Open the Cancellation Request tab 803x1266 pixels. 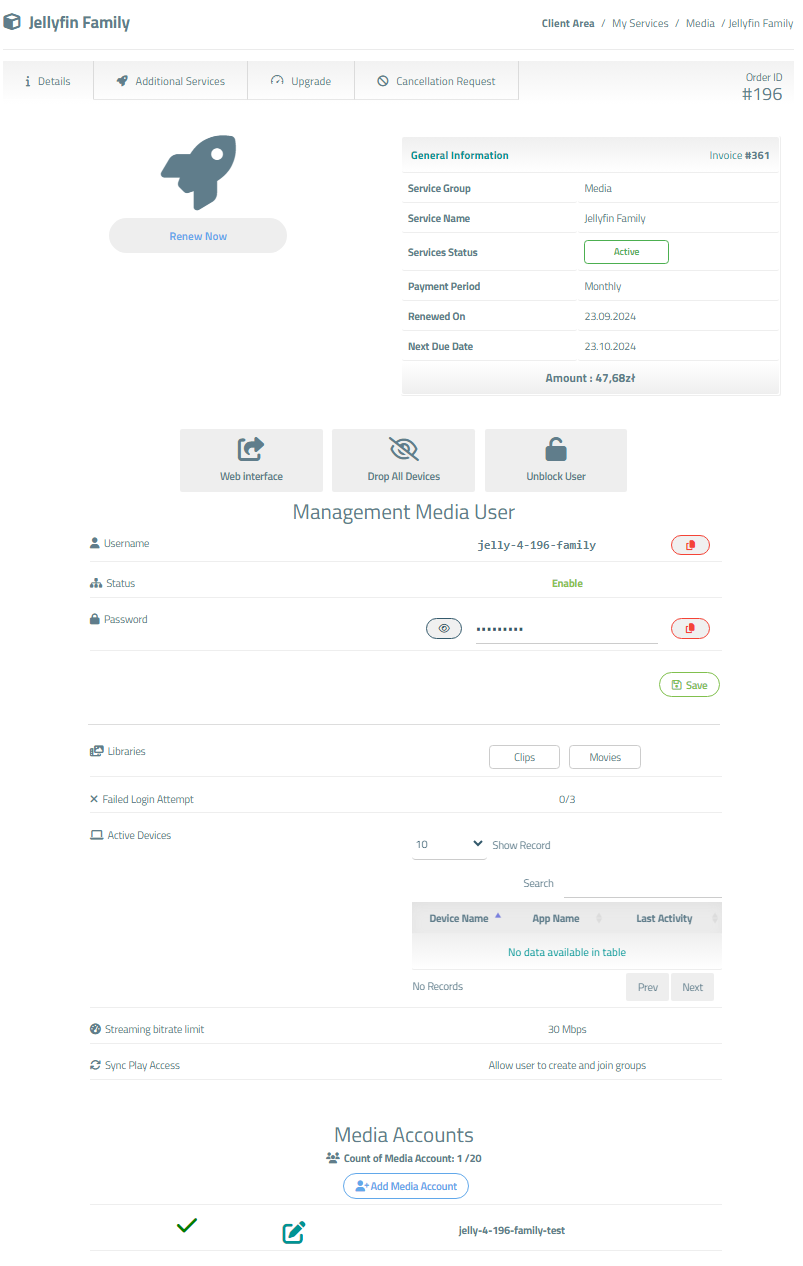pos(436,81)
